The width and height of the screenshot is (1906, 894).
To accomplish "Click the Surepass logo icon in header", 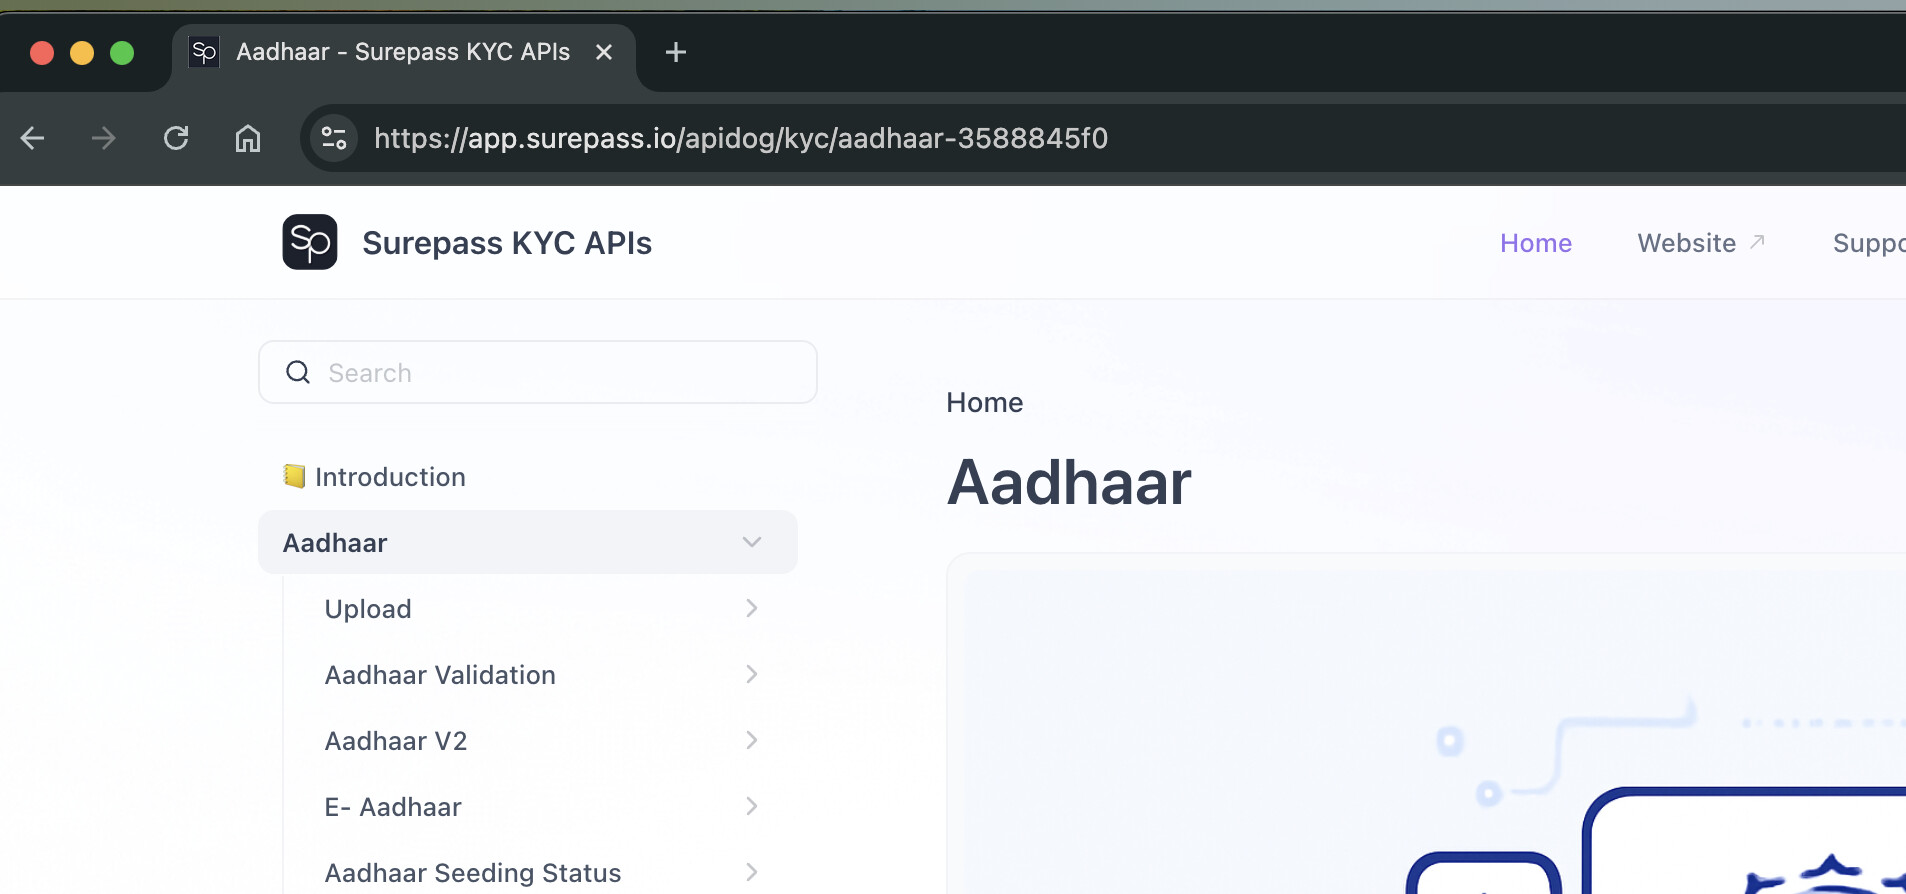I will coord(310,242).
